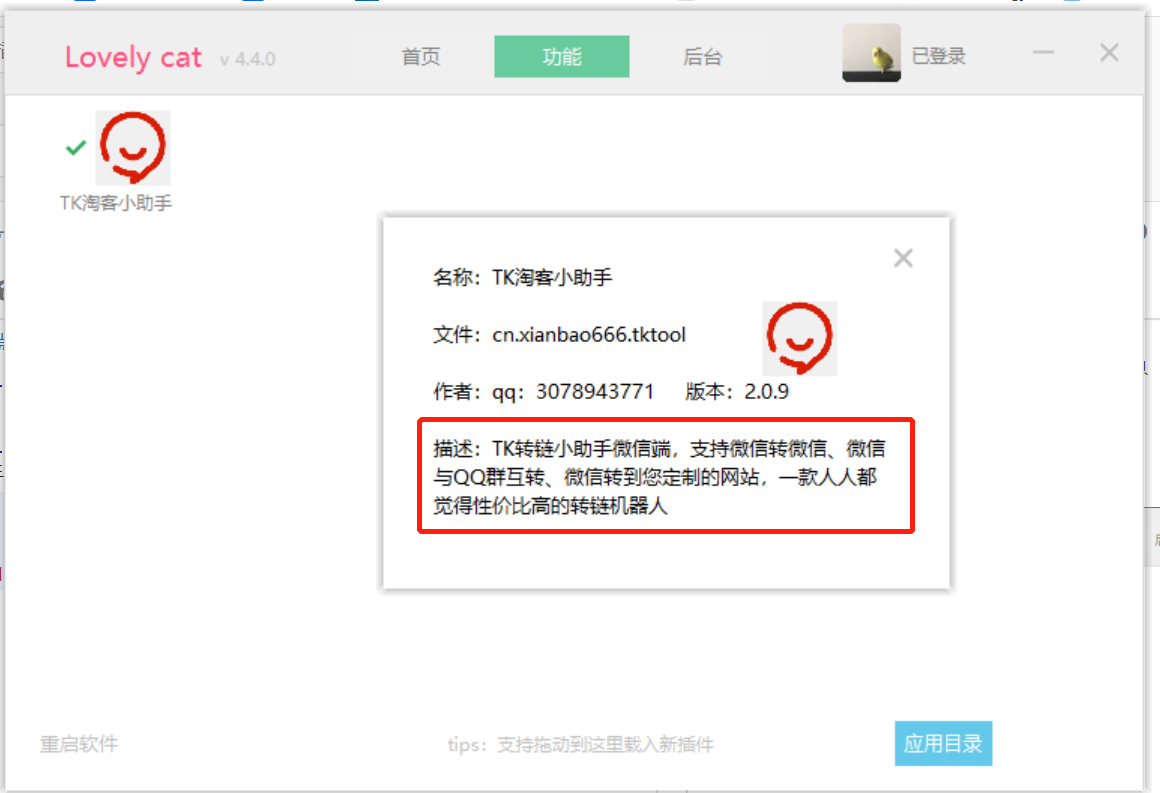Click the 版本: 2.0.9 text
Screen dimensions: 1160x793
pyautogui.click(x=737, y=391)
